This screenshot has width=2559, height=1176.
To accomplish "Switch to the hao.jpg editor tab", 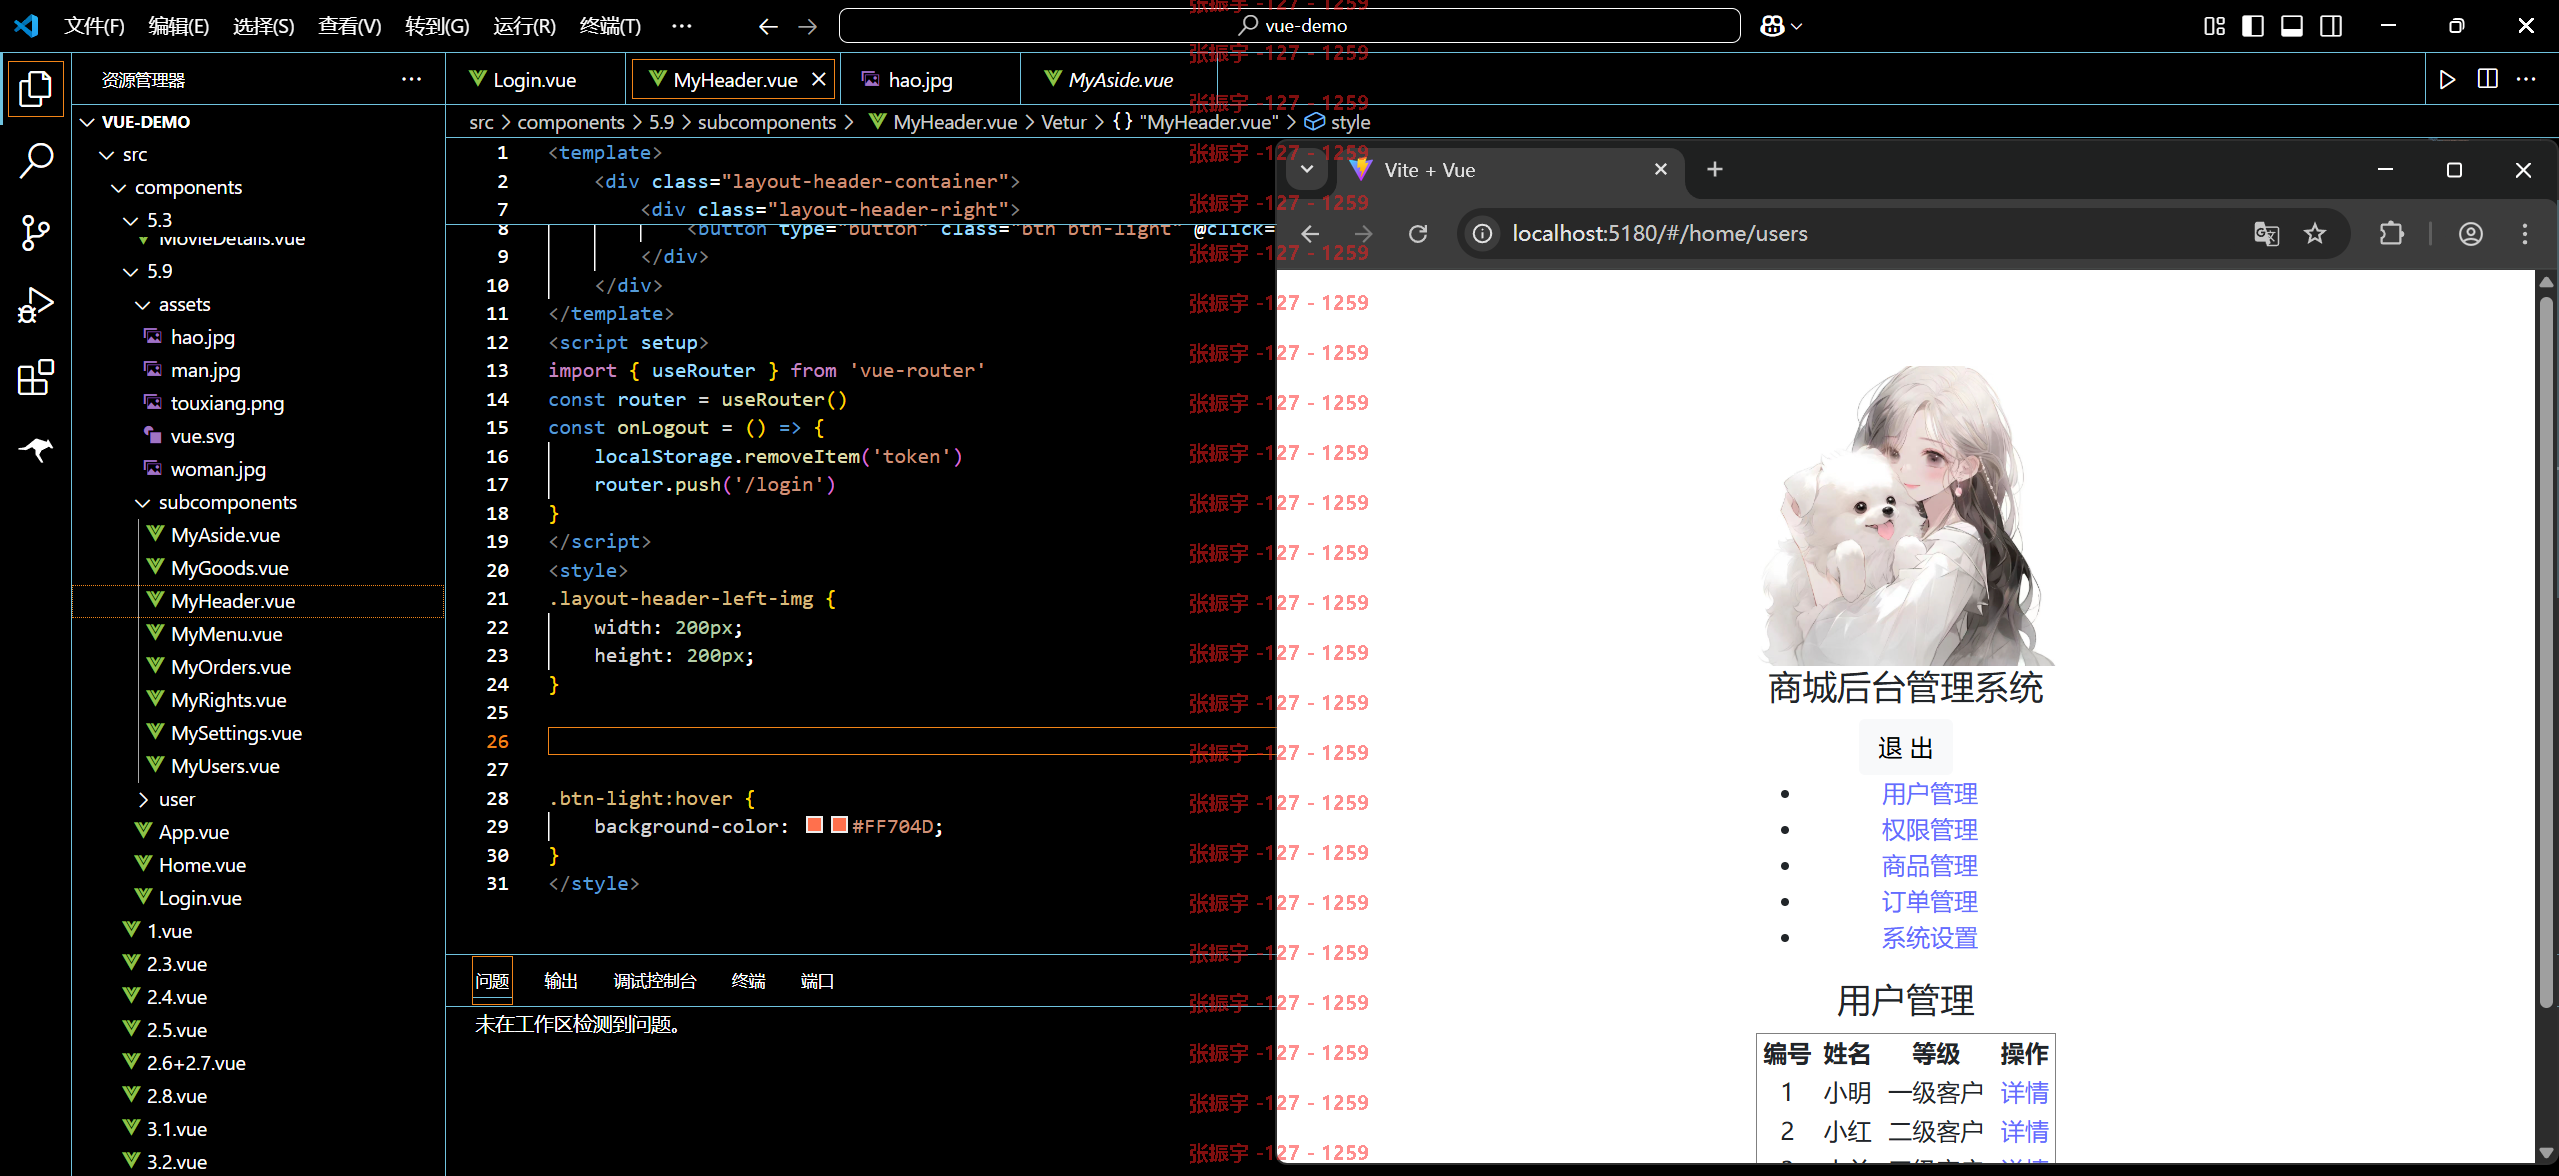I will click(x=920, y=80).
